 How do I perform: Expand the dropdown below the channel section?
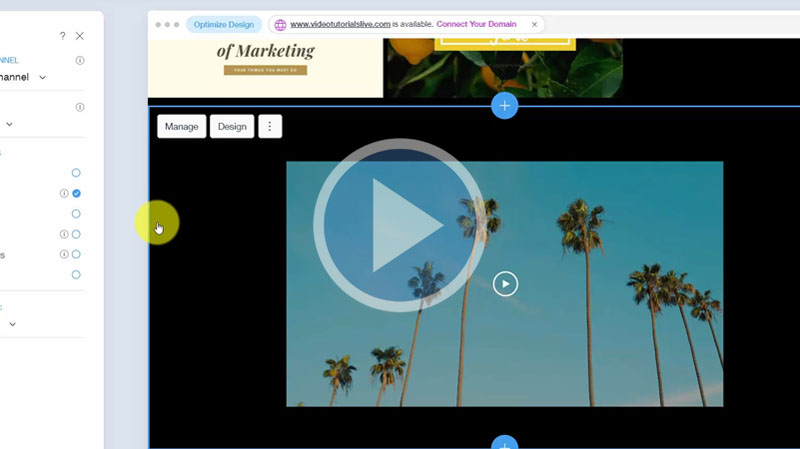pyautogui.click(x=10, y=124)
